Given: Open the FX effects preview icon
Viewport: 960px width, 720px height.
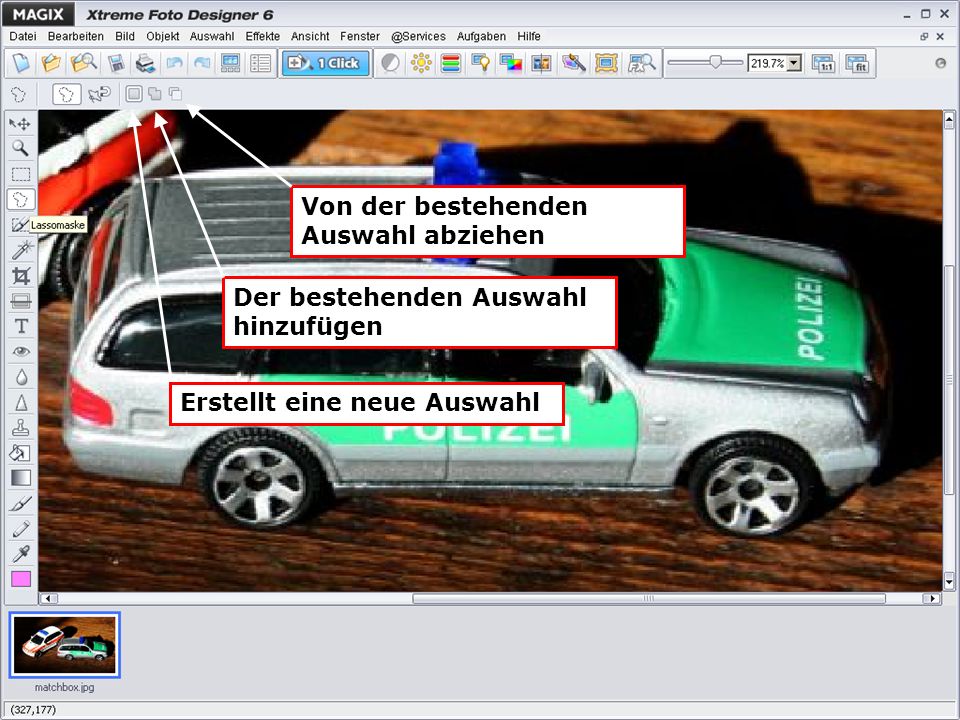Looking at the screenshot, I should coord(641,63).
